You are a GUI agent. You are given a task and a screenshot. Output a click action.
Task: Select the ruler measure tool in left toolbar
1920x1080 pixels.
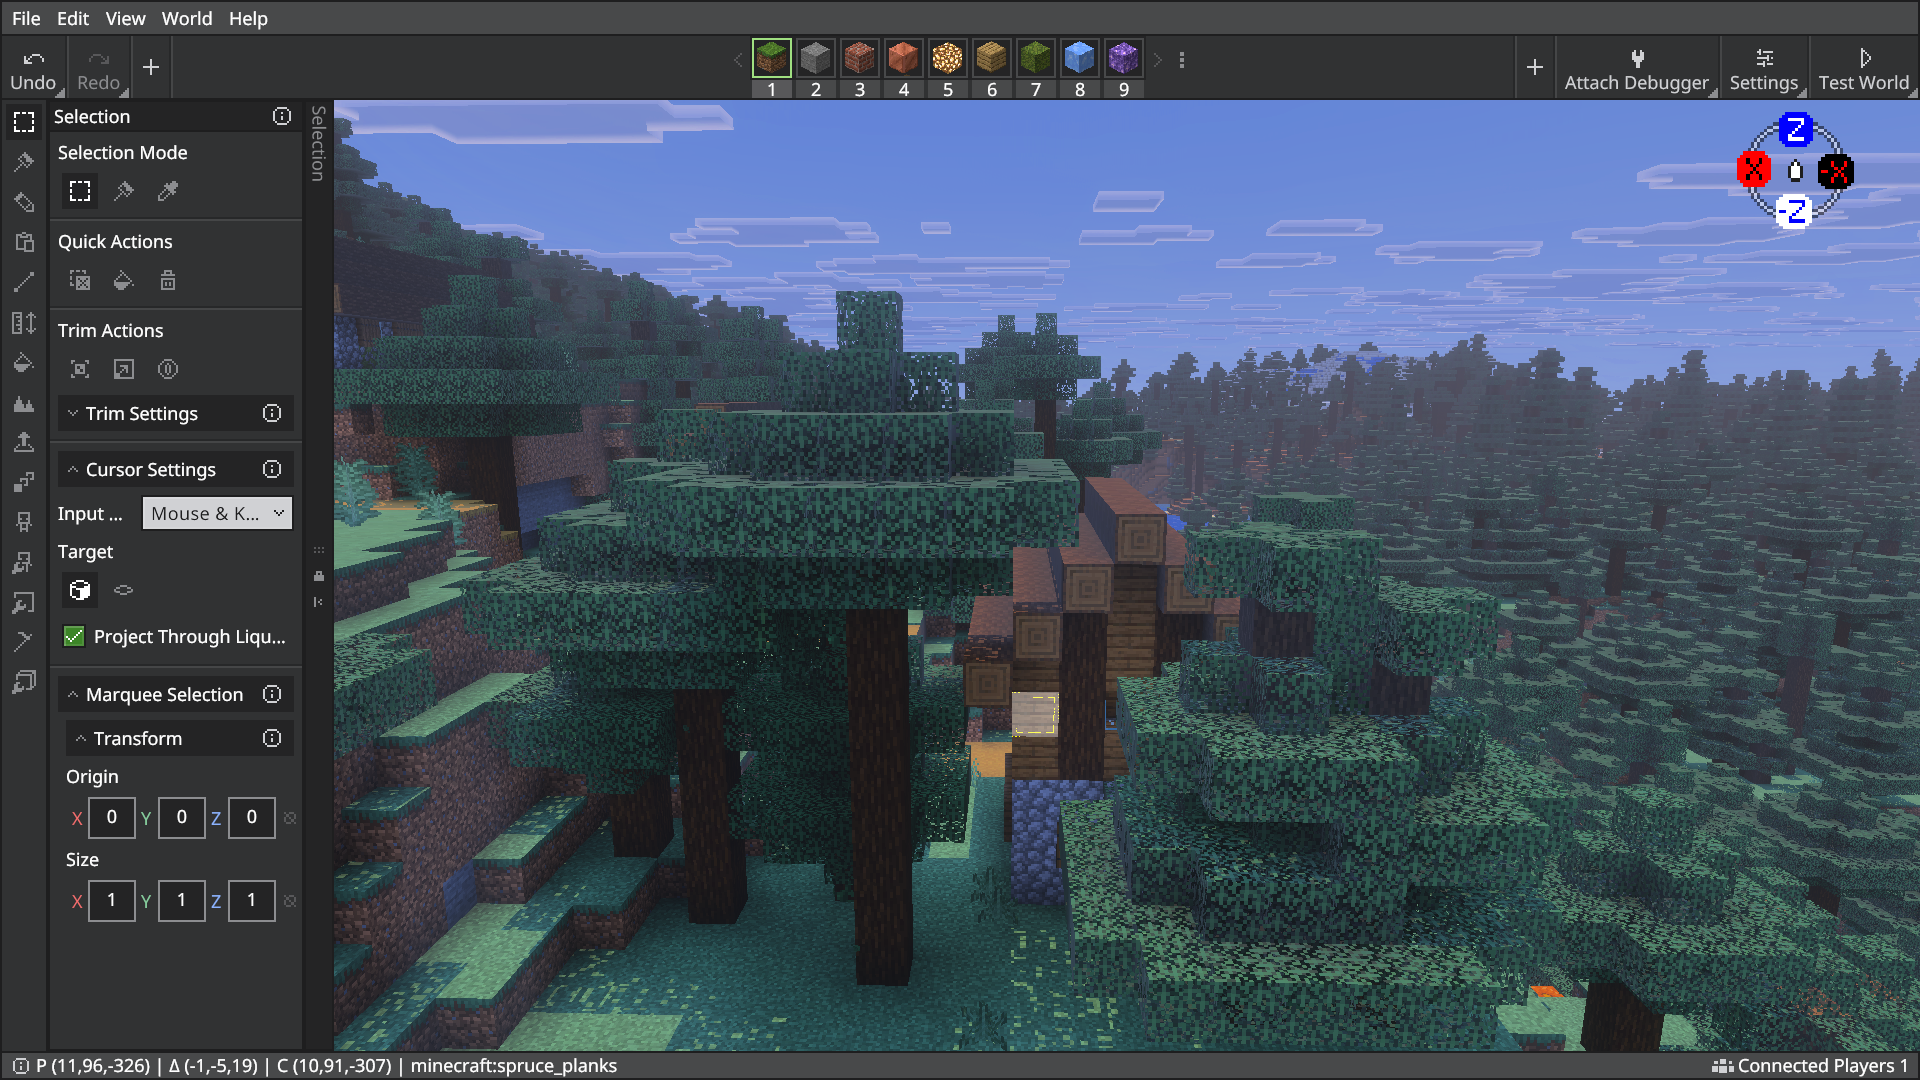click(24, 322)
